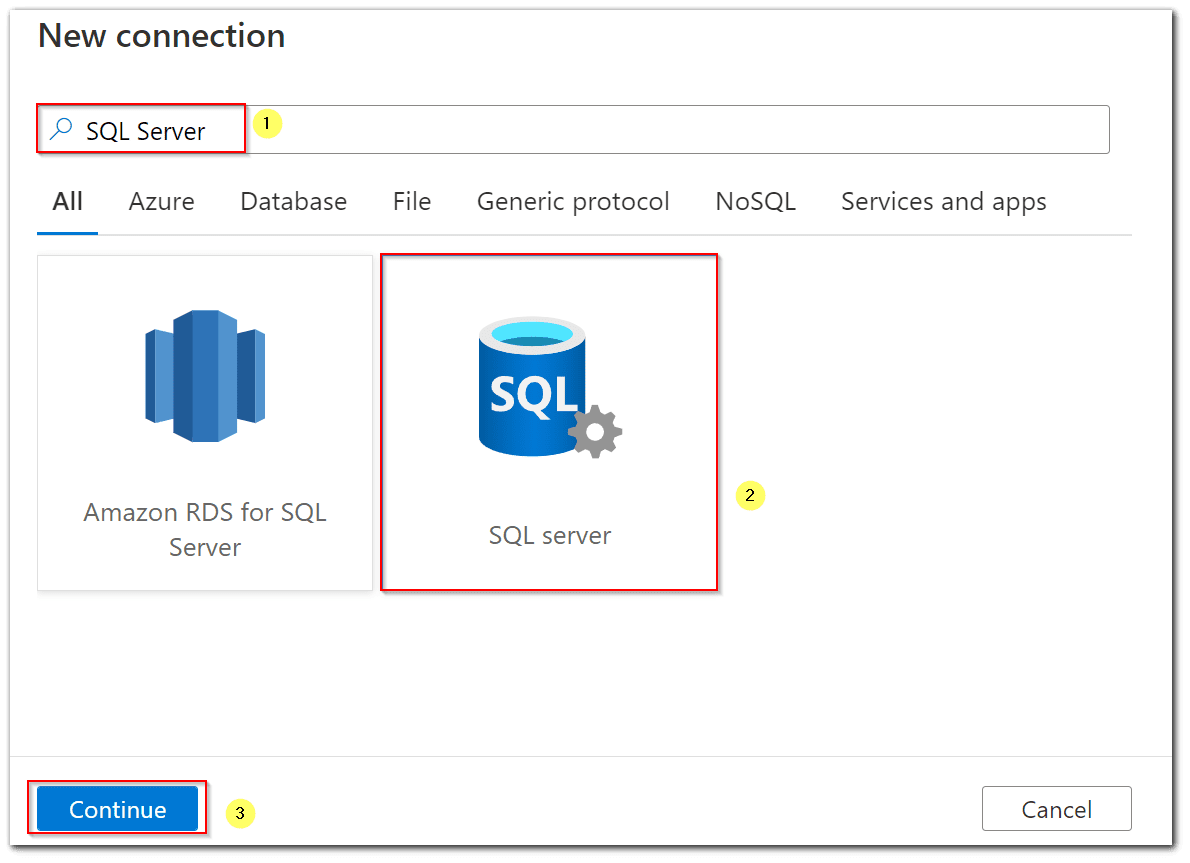Select the SQL server database icon
Screen dimensions: 1190x863
coord(550,388)
